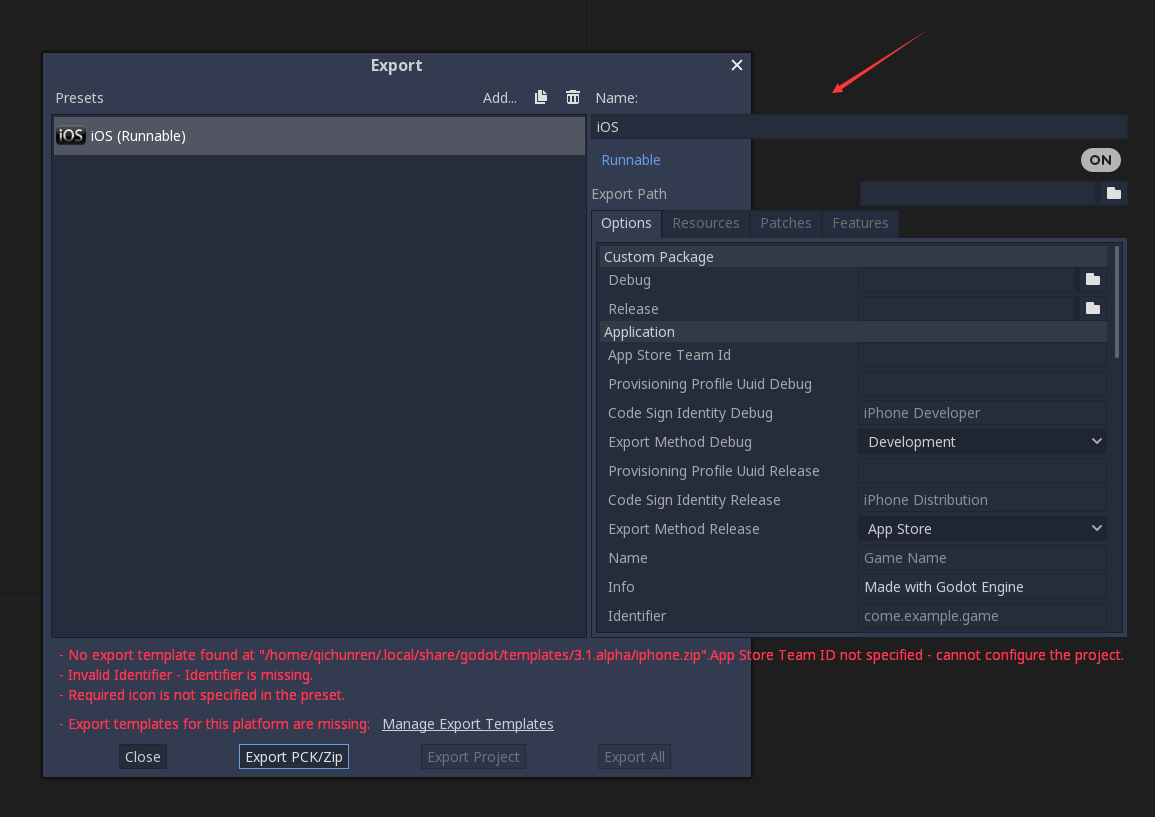Image resolution: width=1155 pixels, height=817 pixels.
Task: Change Export Method Release from App Store
Action: click(981, 528)
